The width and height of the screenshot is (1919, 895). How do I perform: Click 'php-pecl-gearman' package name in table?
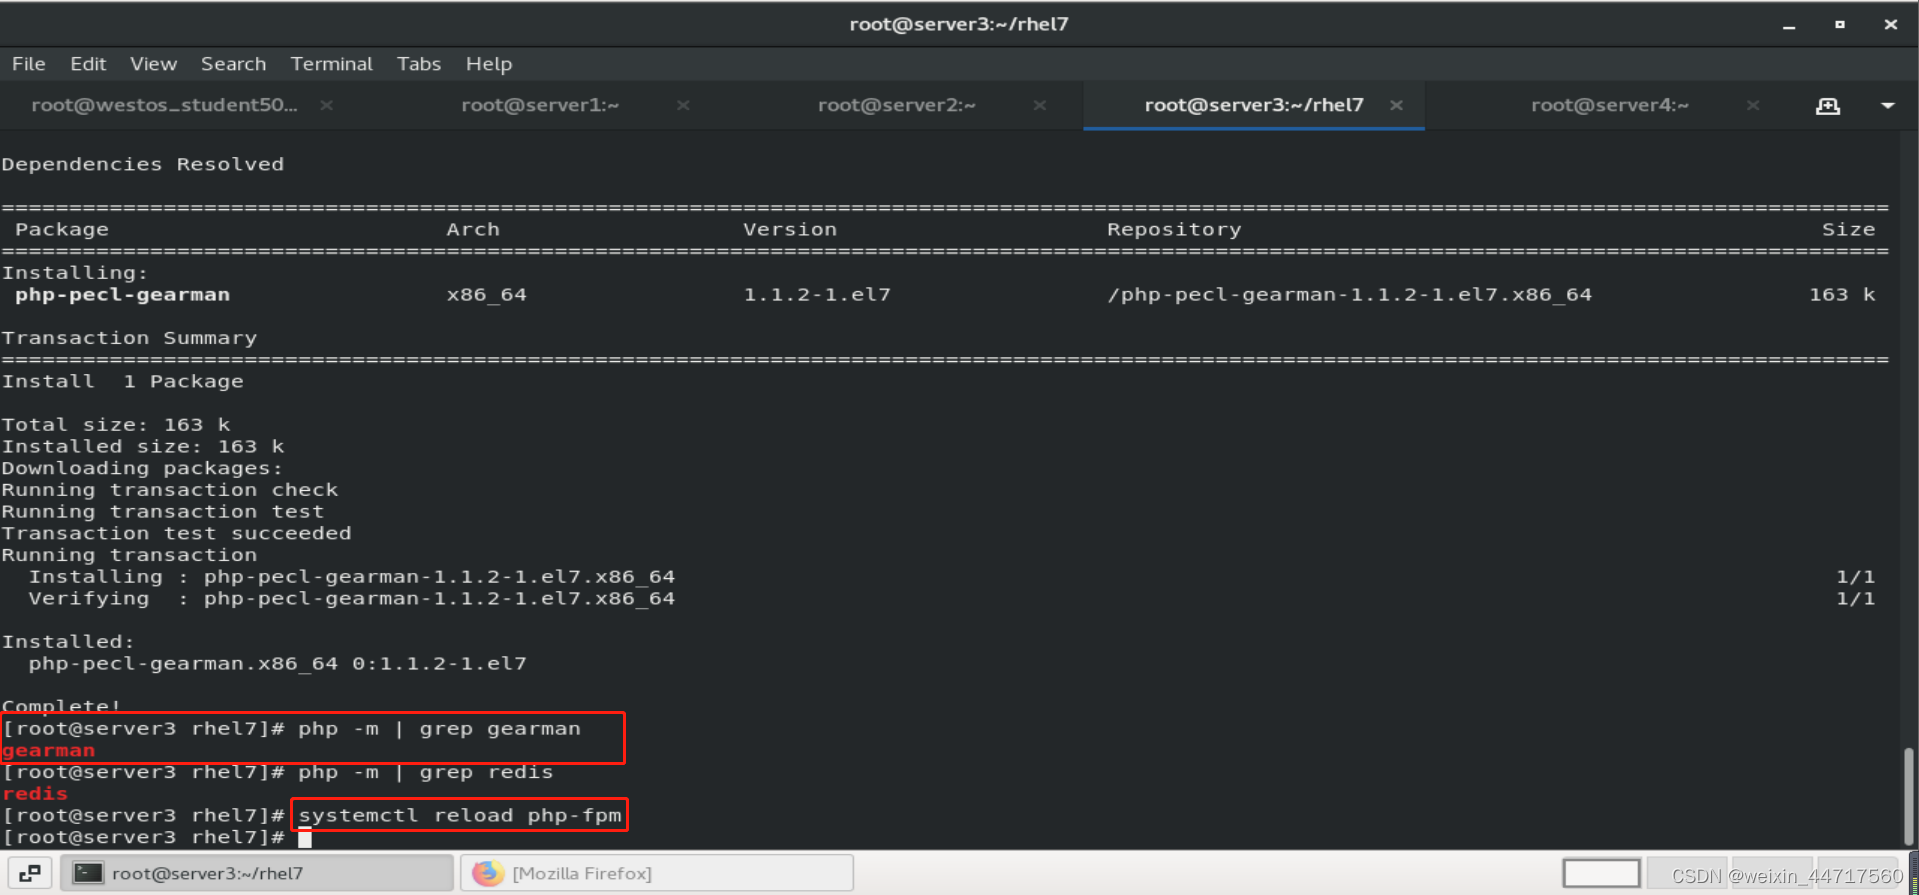click(122, 295)
